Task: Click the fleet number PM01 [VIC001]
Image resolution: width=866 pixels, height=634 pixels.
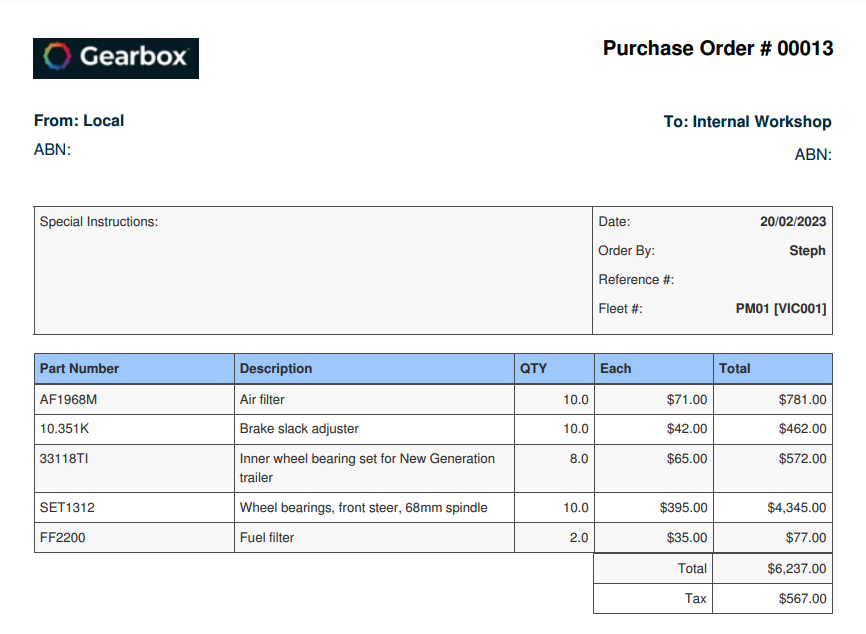Action: (x=781, y=309)
